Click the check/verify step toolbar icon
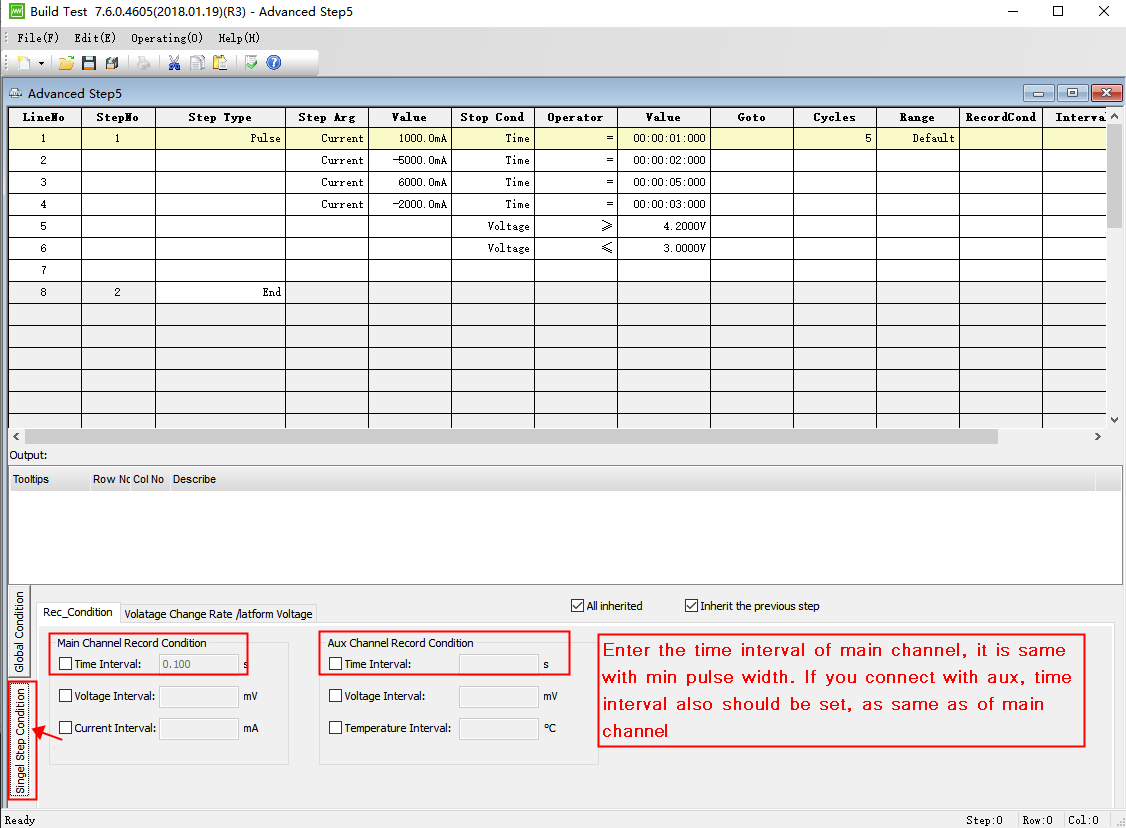Image resolution: width=1126 pixels, height=828 pixels. [251, 63]
